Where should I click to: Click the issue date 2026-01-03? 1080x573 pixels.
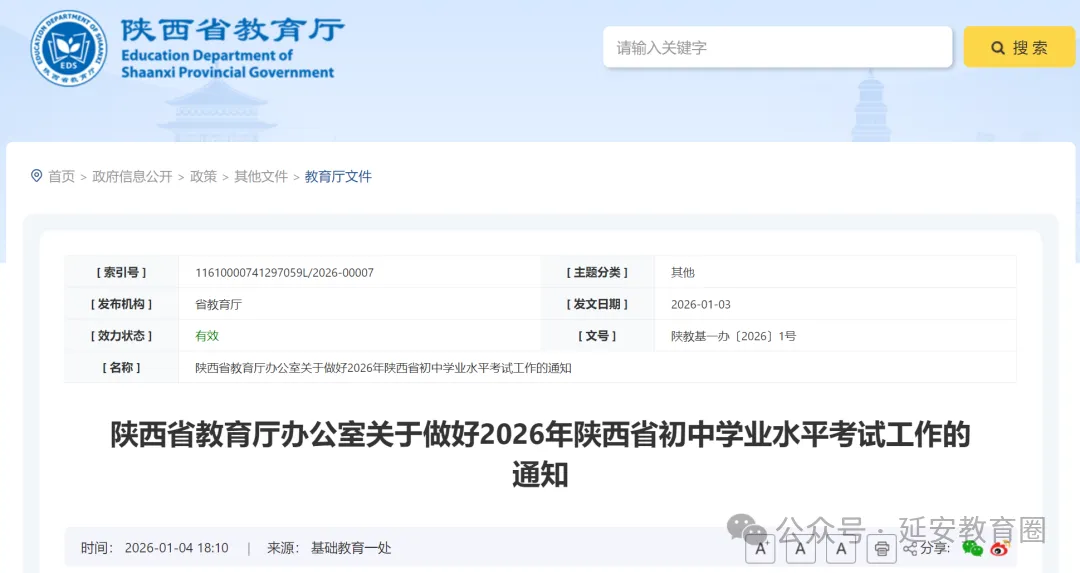[700, 304]
